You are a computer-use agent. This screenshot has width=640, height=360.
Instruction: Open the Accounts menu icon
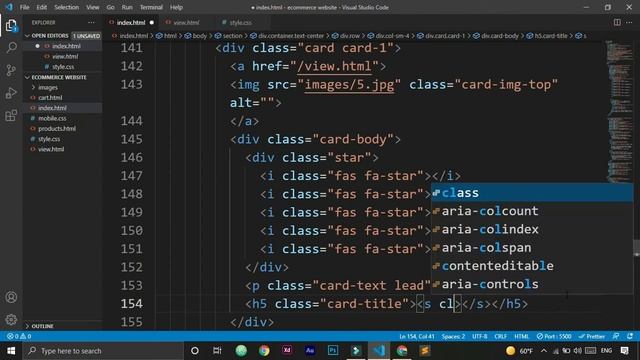[11, 297]
